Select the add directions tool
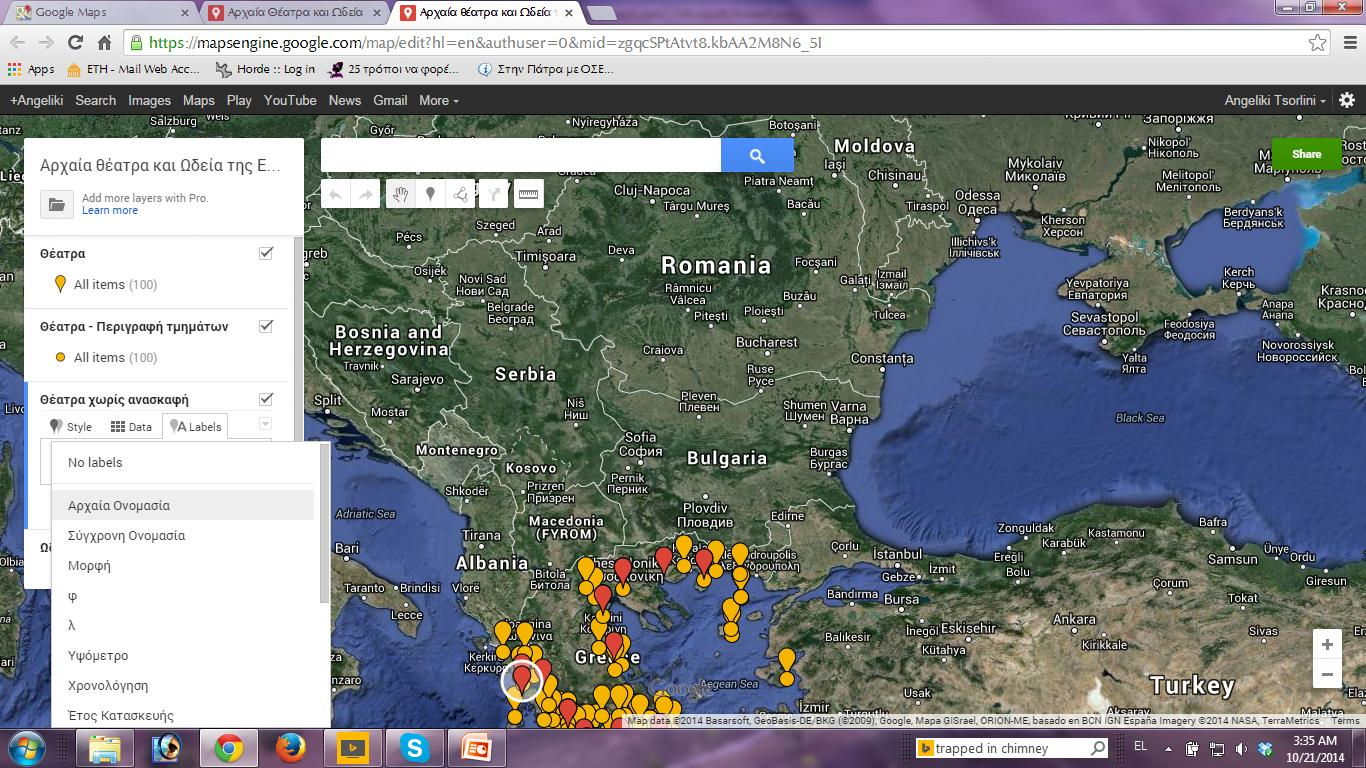 (x=494, y=195)
